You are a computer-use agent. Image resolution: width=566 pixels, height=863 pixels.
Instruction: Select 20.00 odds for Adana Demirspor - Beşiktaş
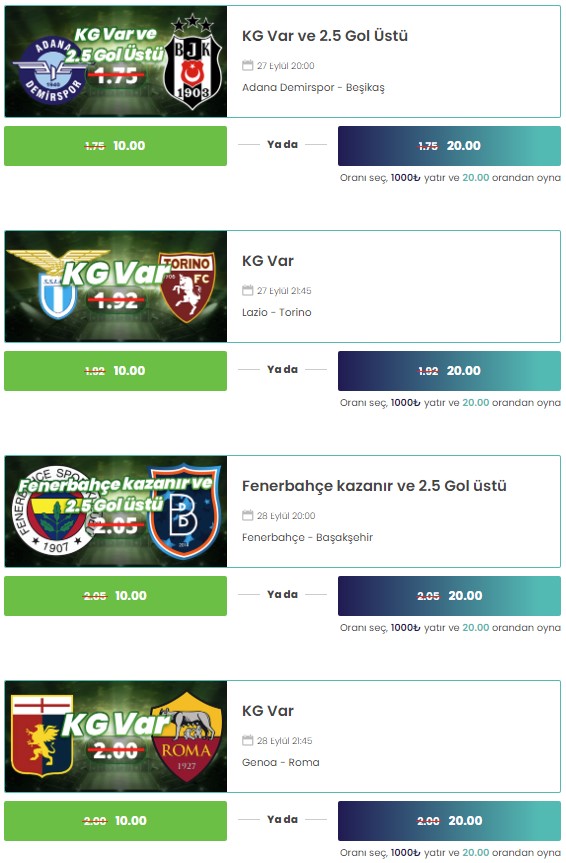pos(449,146)
